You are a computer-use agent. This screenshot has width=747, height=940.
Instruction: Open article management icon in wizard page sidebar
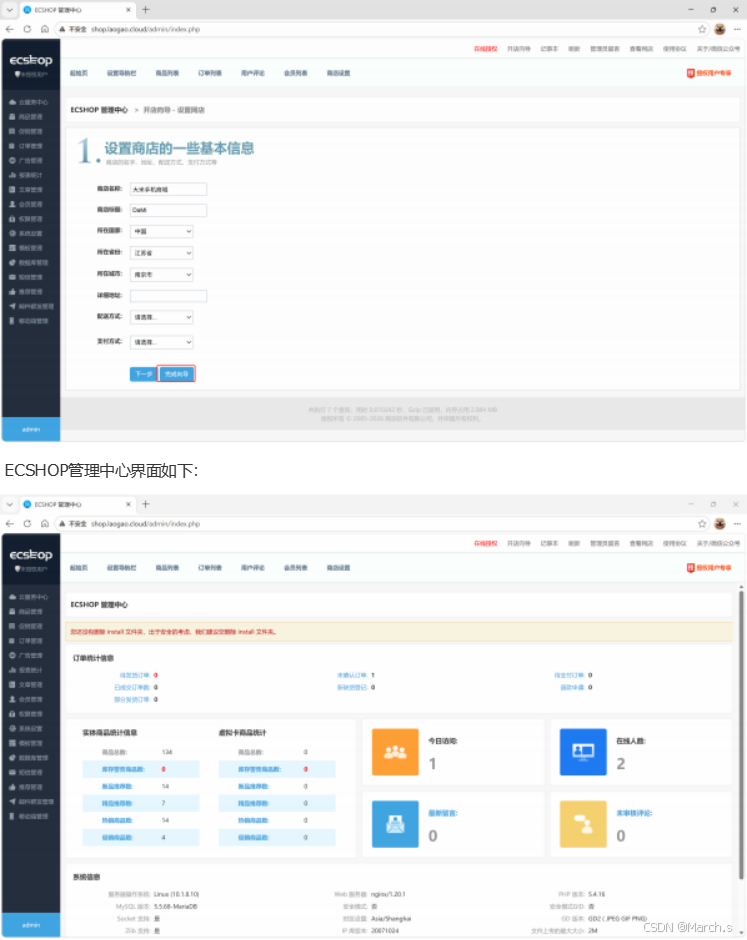12,189
